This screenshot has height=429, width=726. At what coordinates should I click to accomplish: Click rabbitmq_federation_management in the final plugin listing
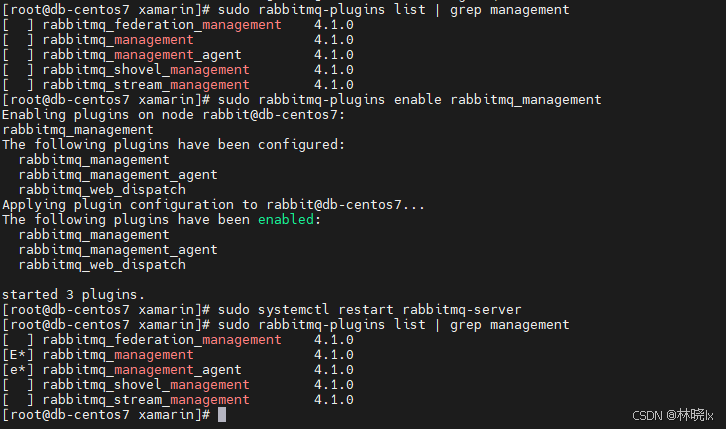pyautogui.click(x=162, y=339)
